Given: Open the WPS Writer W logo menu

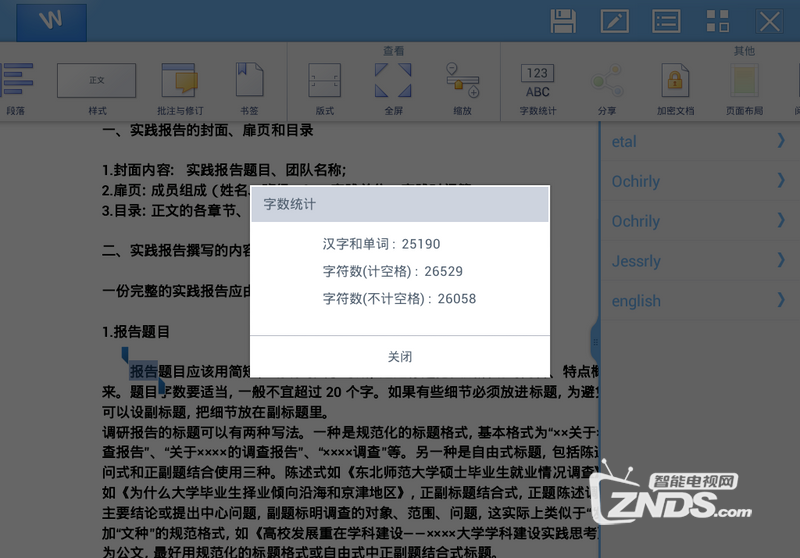Looking at the screenshot, I should tap(51, 22).
